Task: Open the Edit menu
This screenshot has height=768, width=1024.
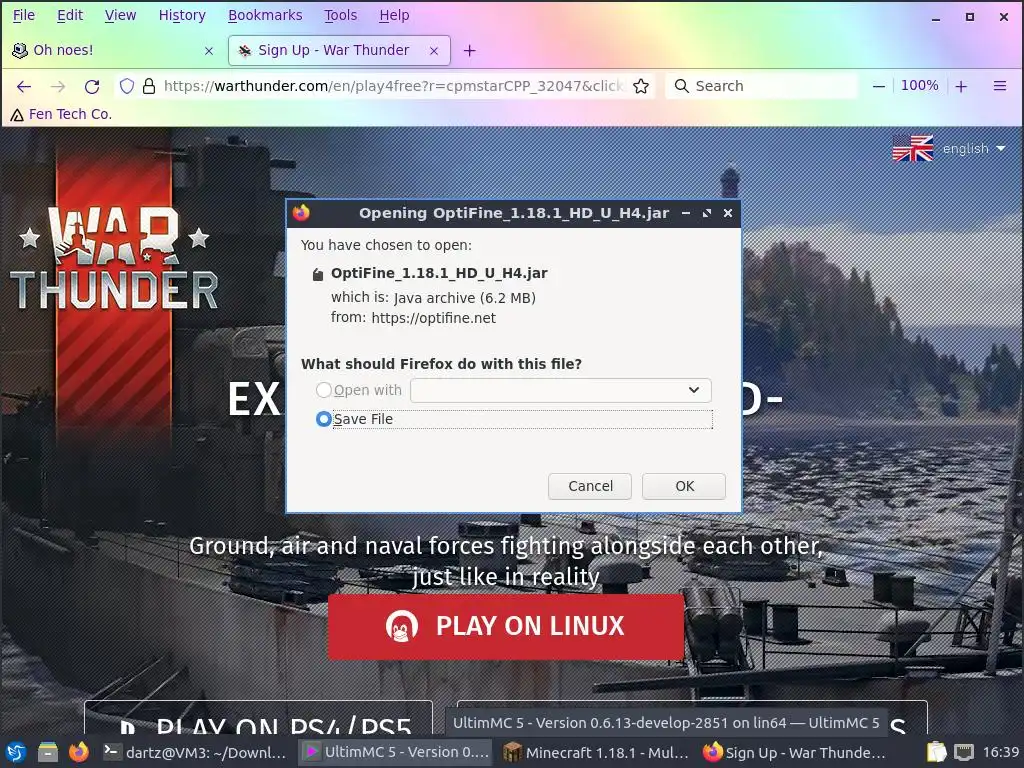Action: 70,15
